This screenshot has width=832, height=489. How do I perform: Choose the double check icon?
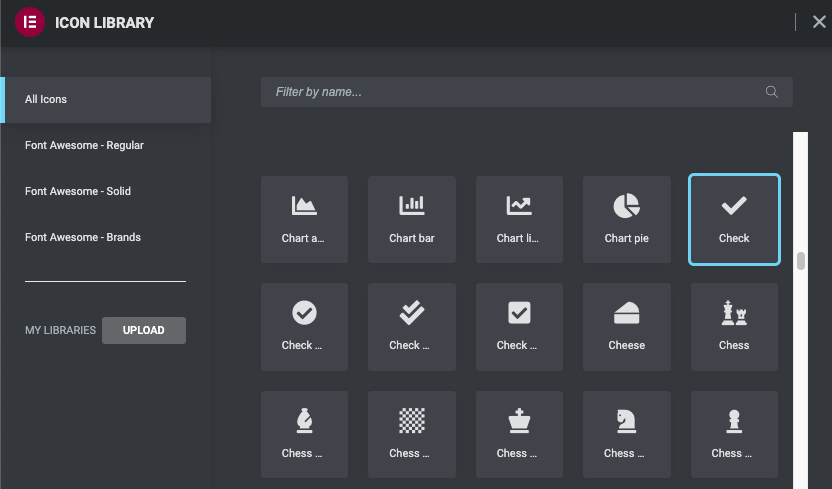point(412,327)
